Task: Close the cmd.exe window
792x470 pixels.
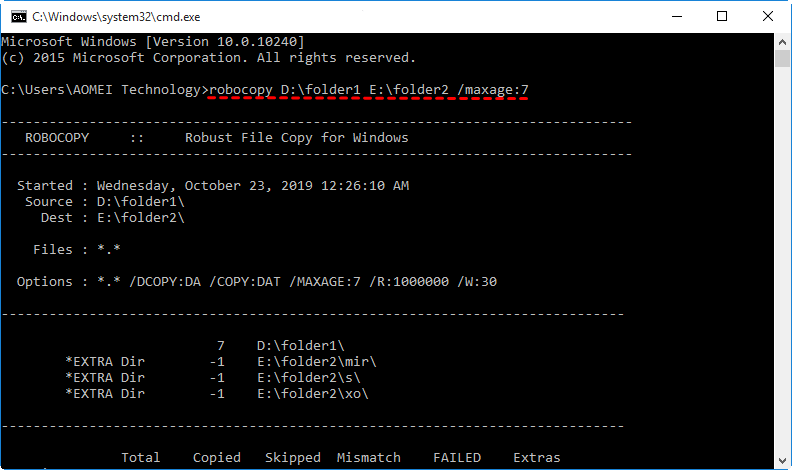Action: [x=768, y=17]
